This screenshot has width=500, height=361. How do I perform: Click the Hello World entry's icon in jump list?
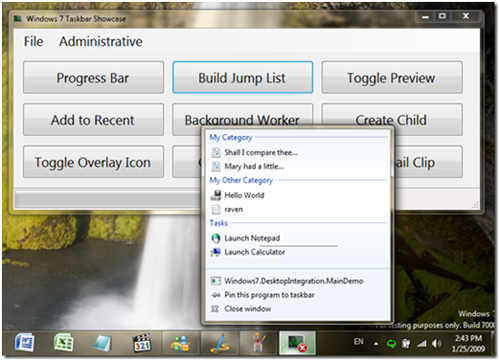pyautogui.click(x=216, y=195)
